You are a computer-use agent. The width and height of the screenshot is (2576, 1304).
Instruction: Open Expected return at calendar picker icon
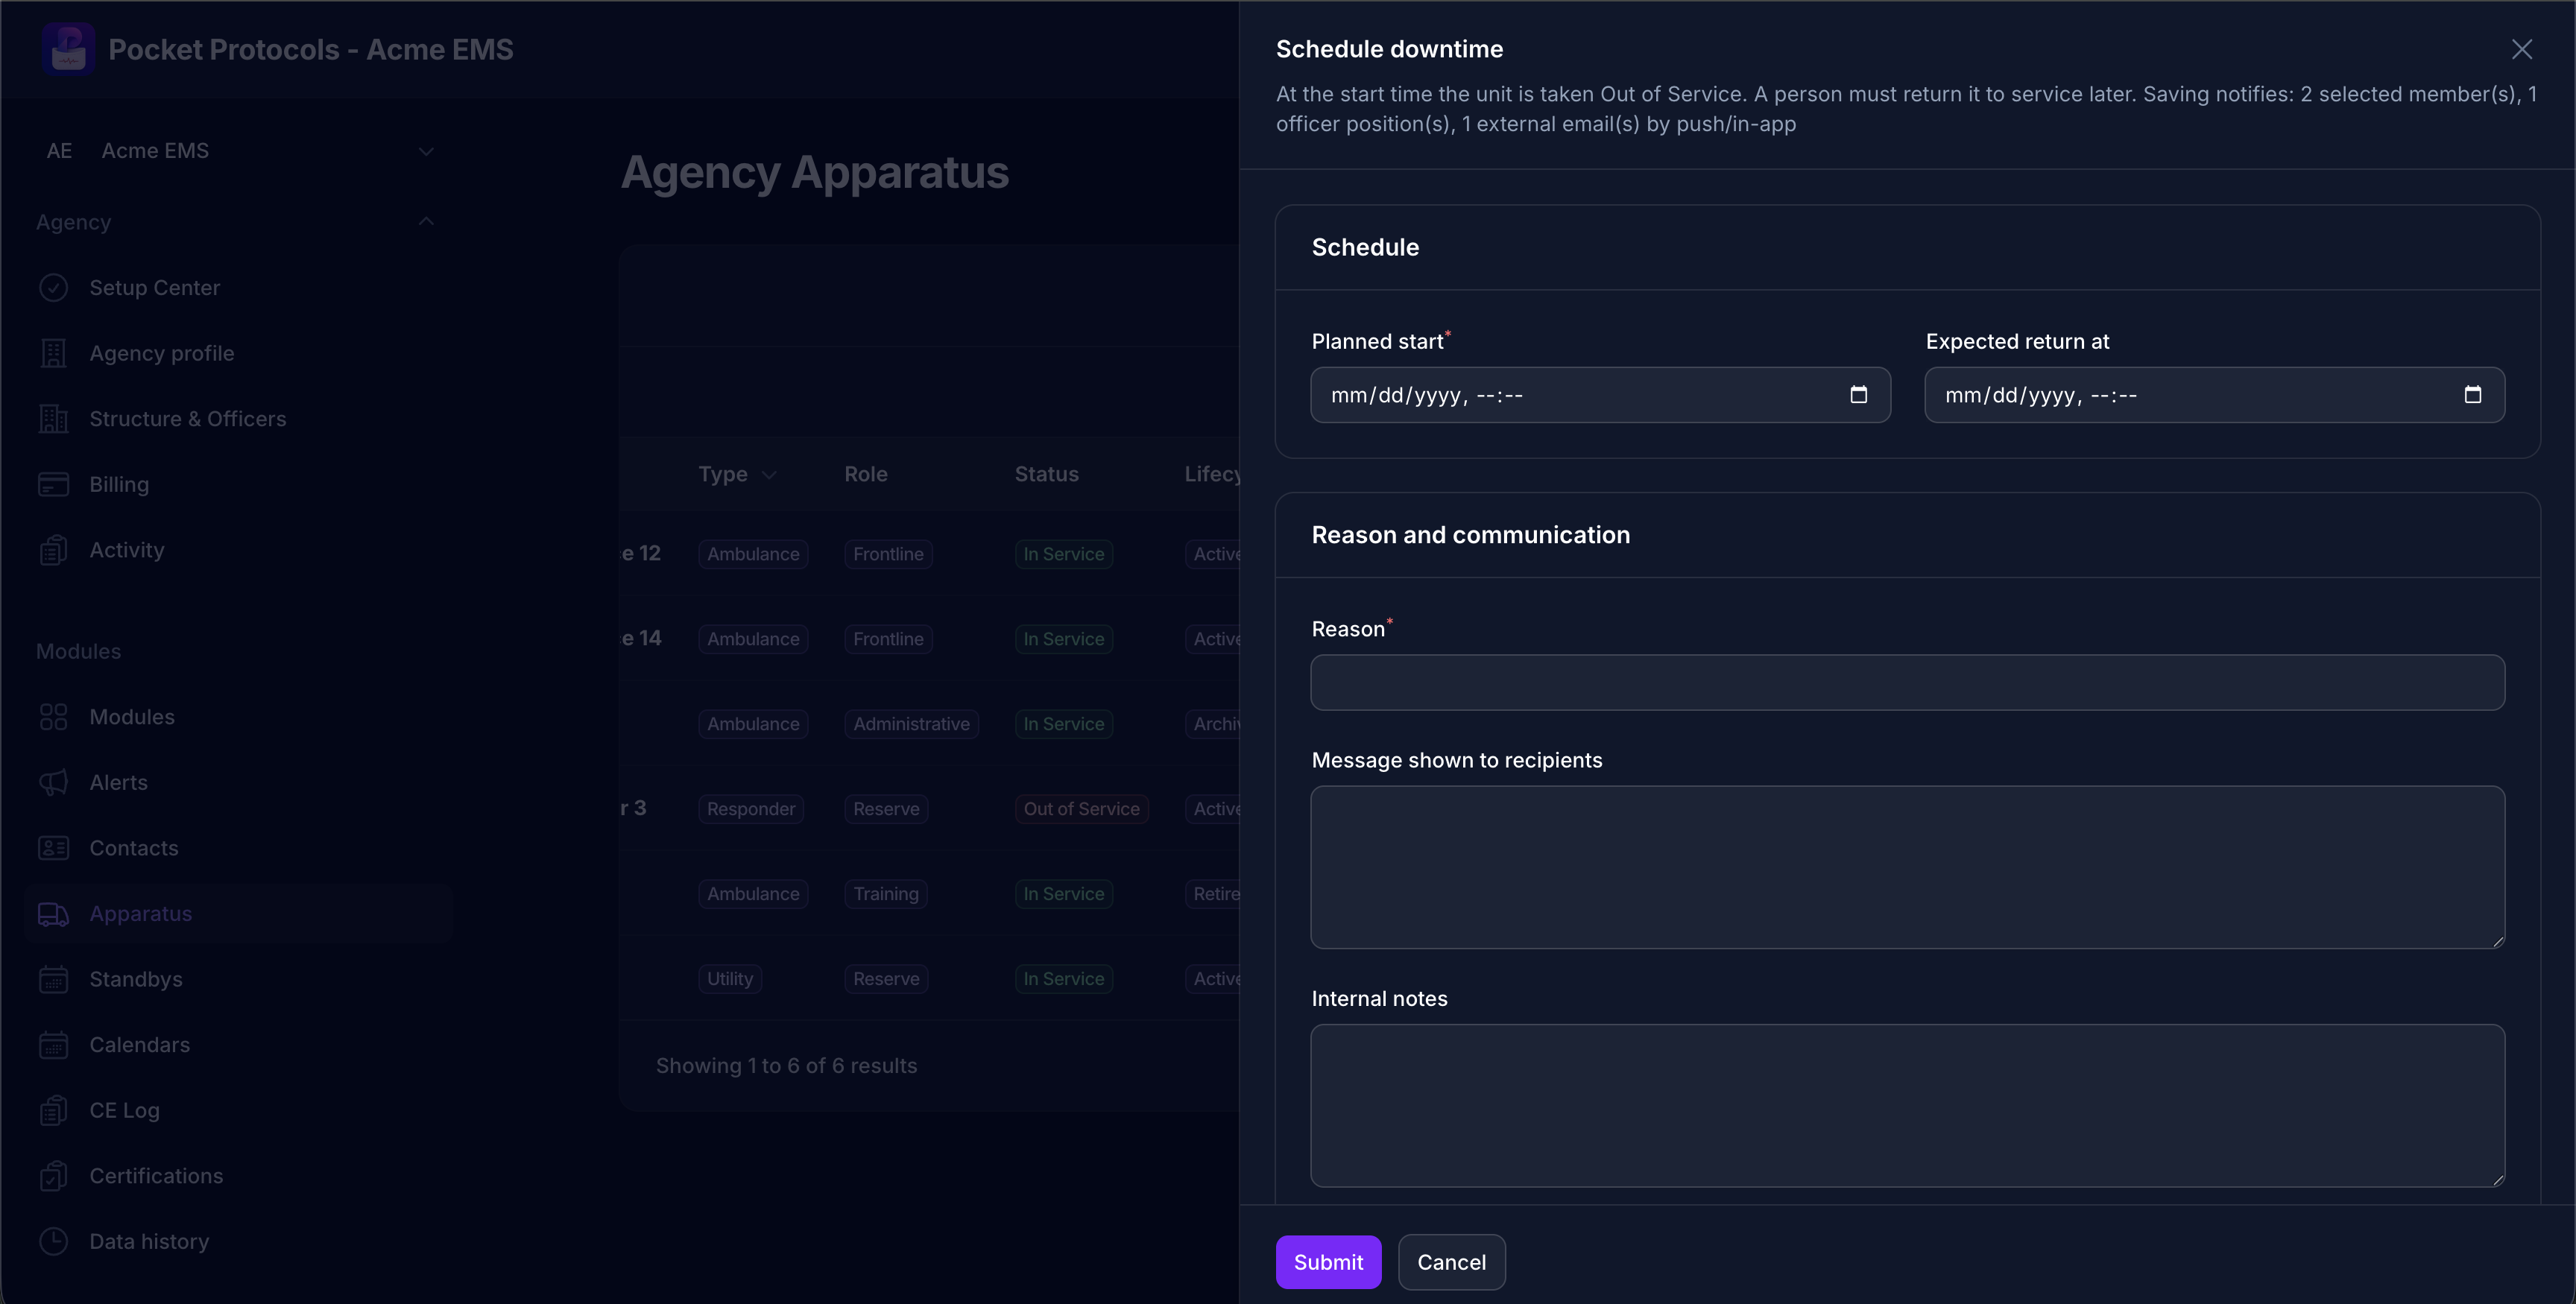coord(2472,395)
